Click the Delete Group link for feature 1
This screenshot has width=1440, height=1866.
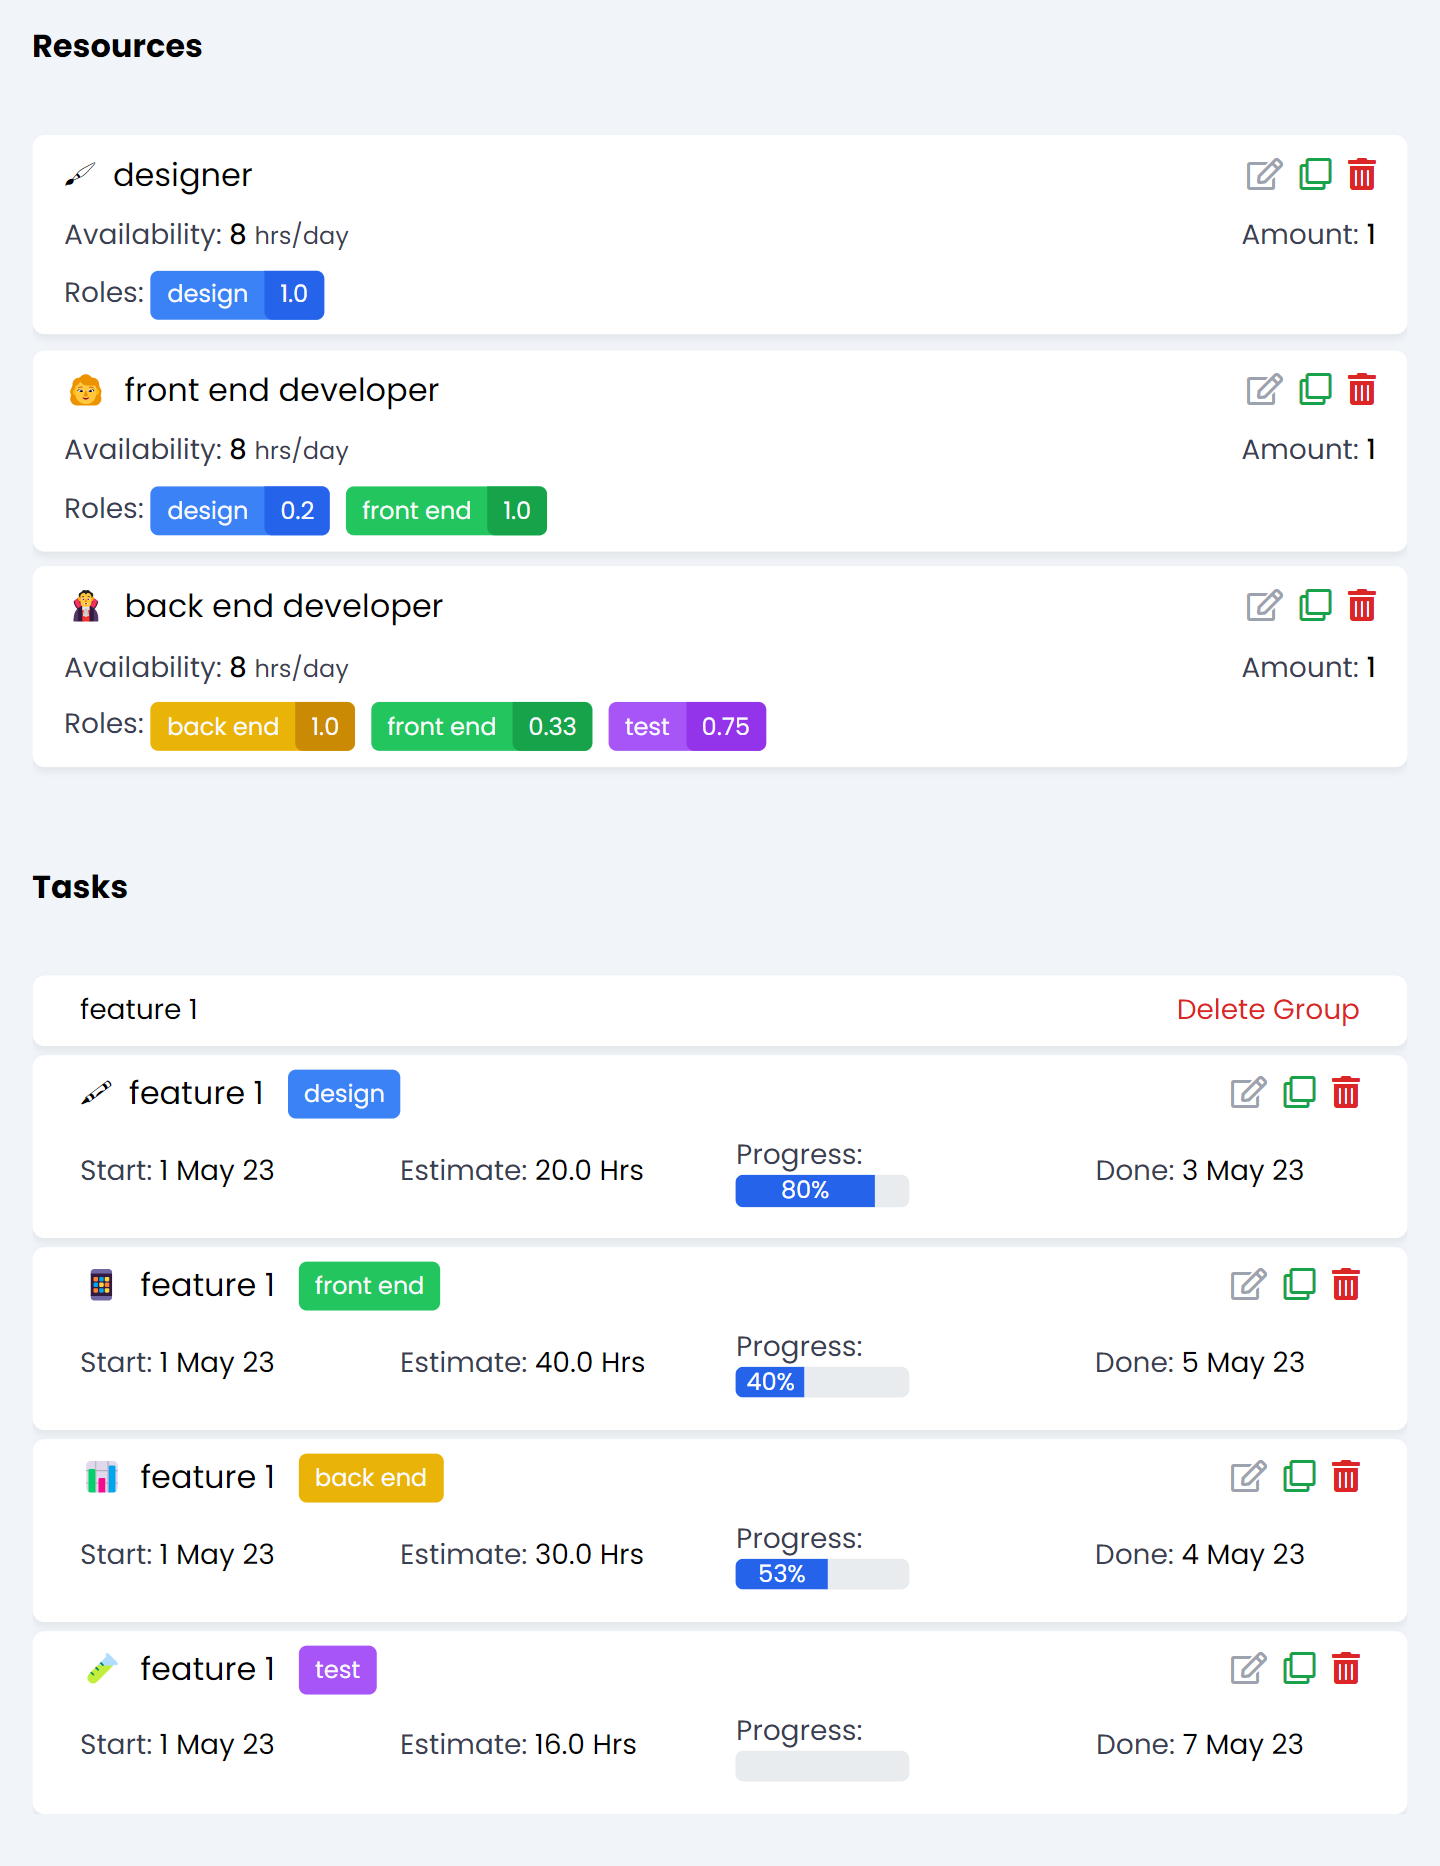[x=1267, y=1010]
